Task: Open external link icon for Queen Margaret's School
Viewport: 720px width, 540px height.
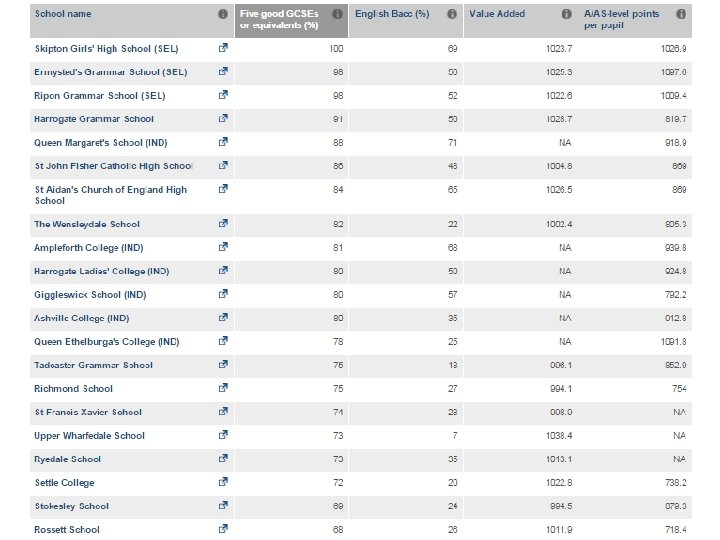Action: (222, 142)
